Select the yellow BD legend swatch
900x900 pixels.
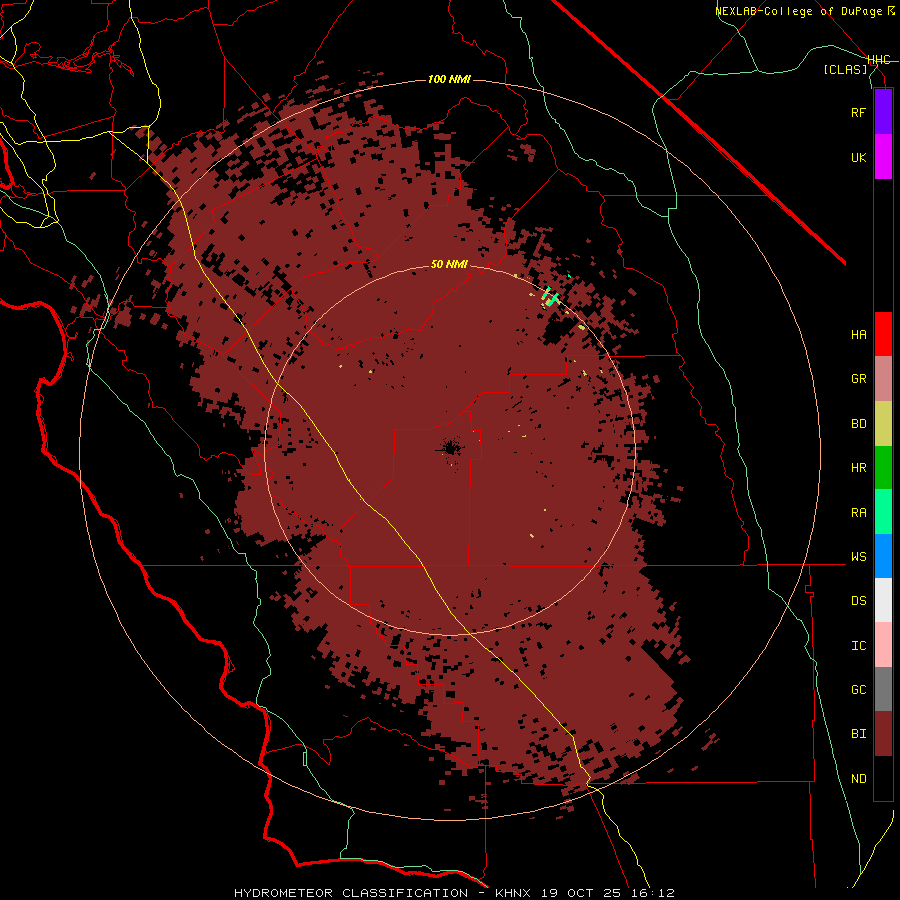[x=883, y=424]
